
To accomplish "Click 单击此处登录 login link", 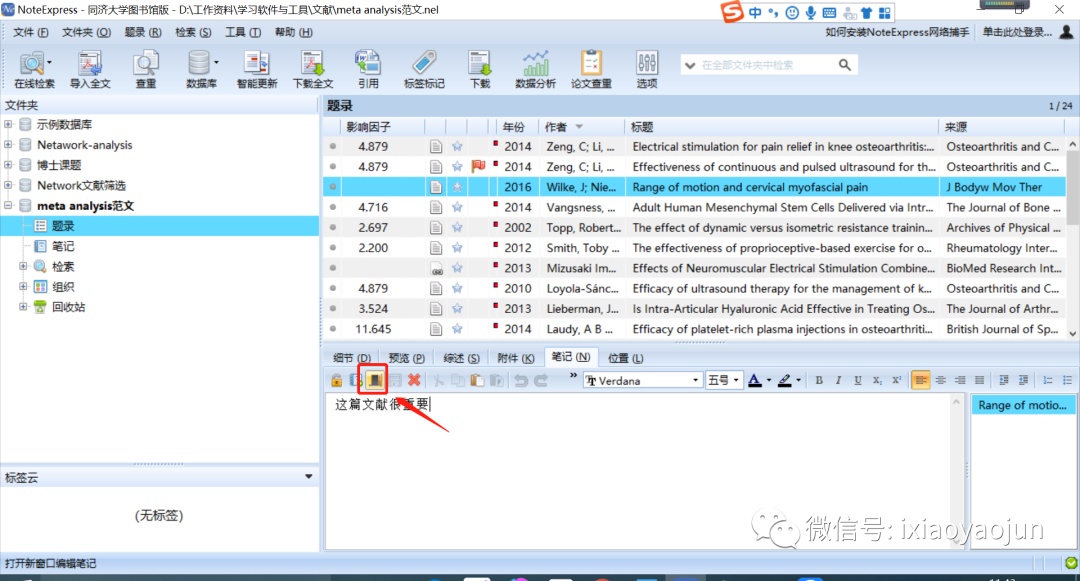I will [1017, 32].
